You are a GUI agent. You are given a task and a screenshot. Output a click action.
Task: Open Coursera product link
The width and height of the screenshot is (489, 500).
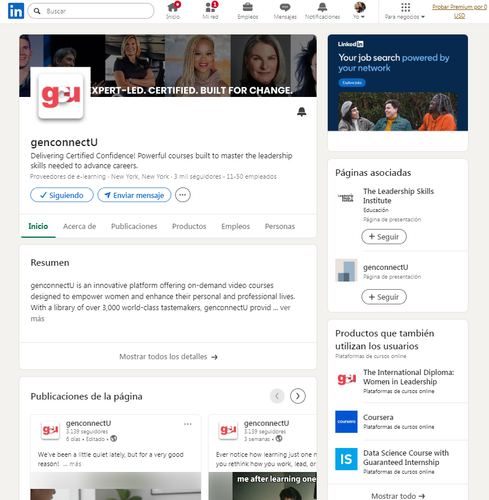pyautogui.click(x=378, y=417)
